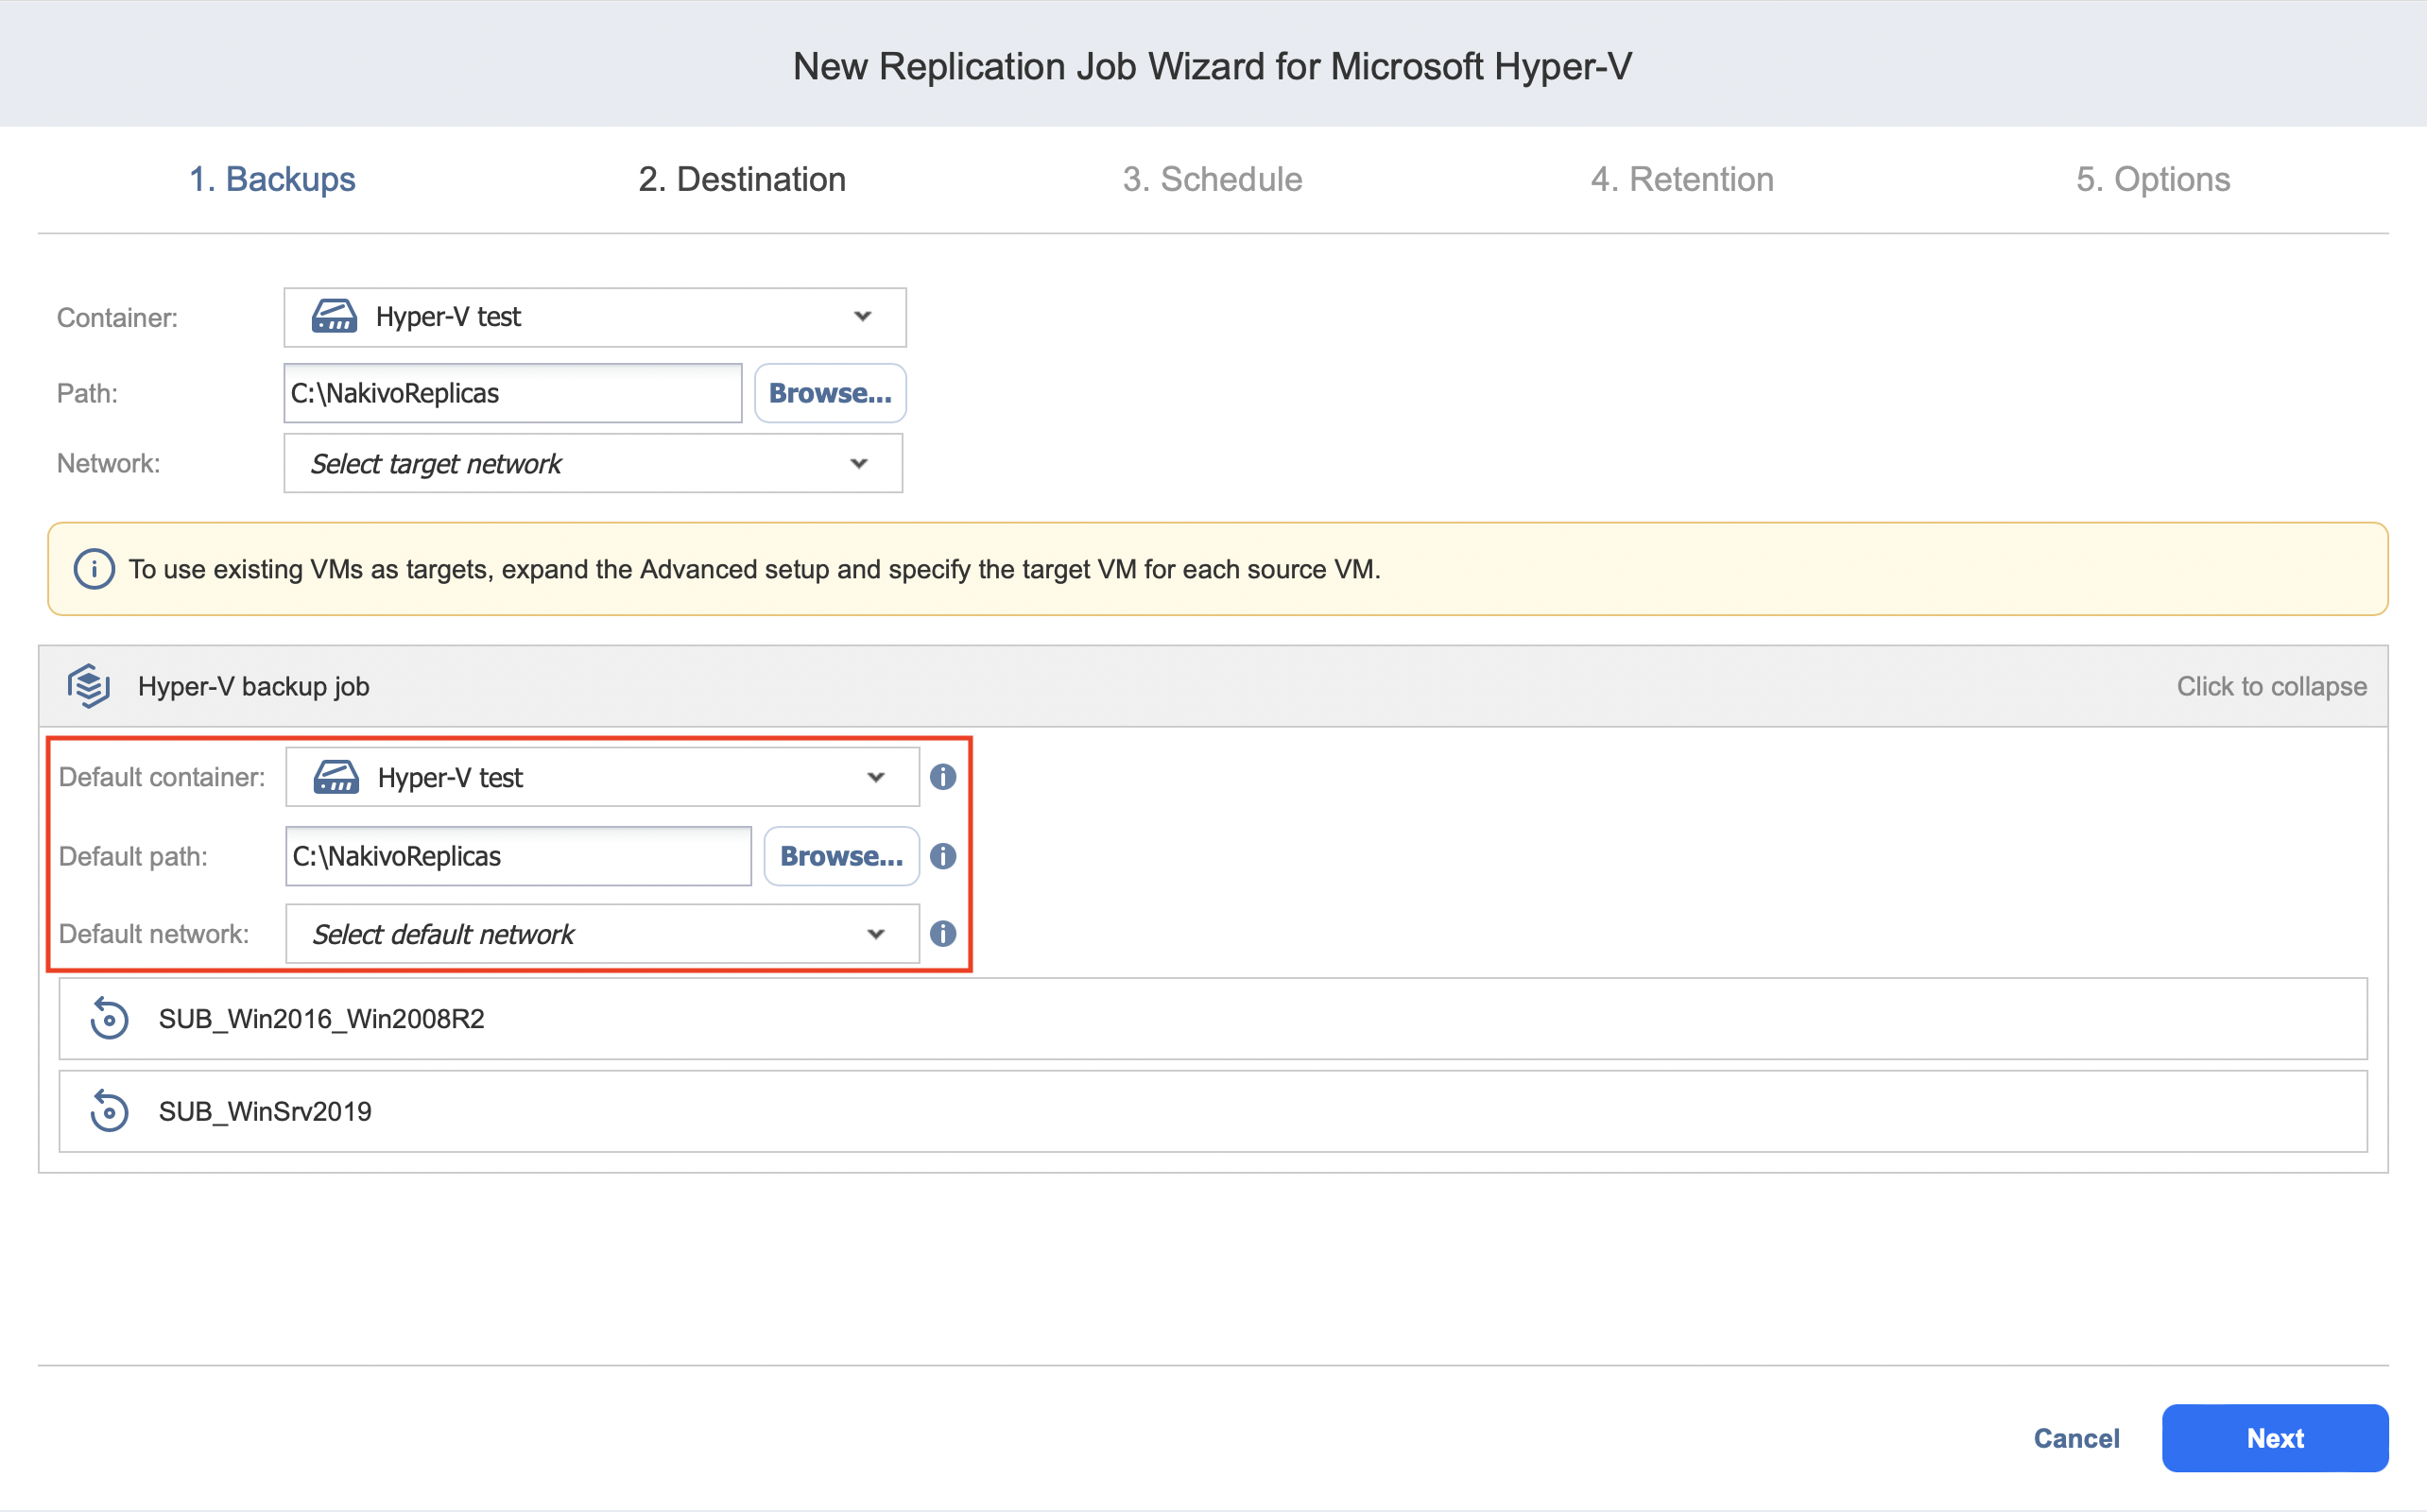2427x1512 pixels.
Task: Click server icon in Container dropdown
Action: (x=334, y=317)
